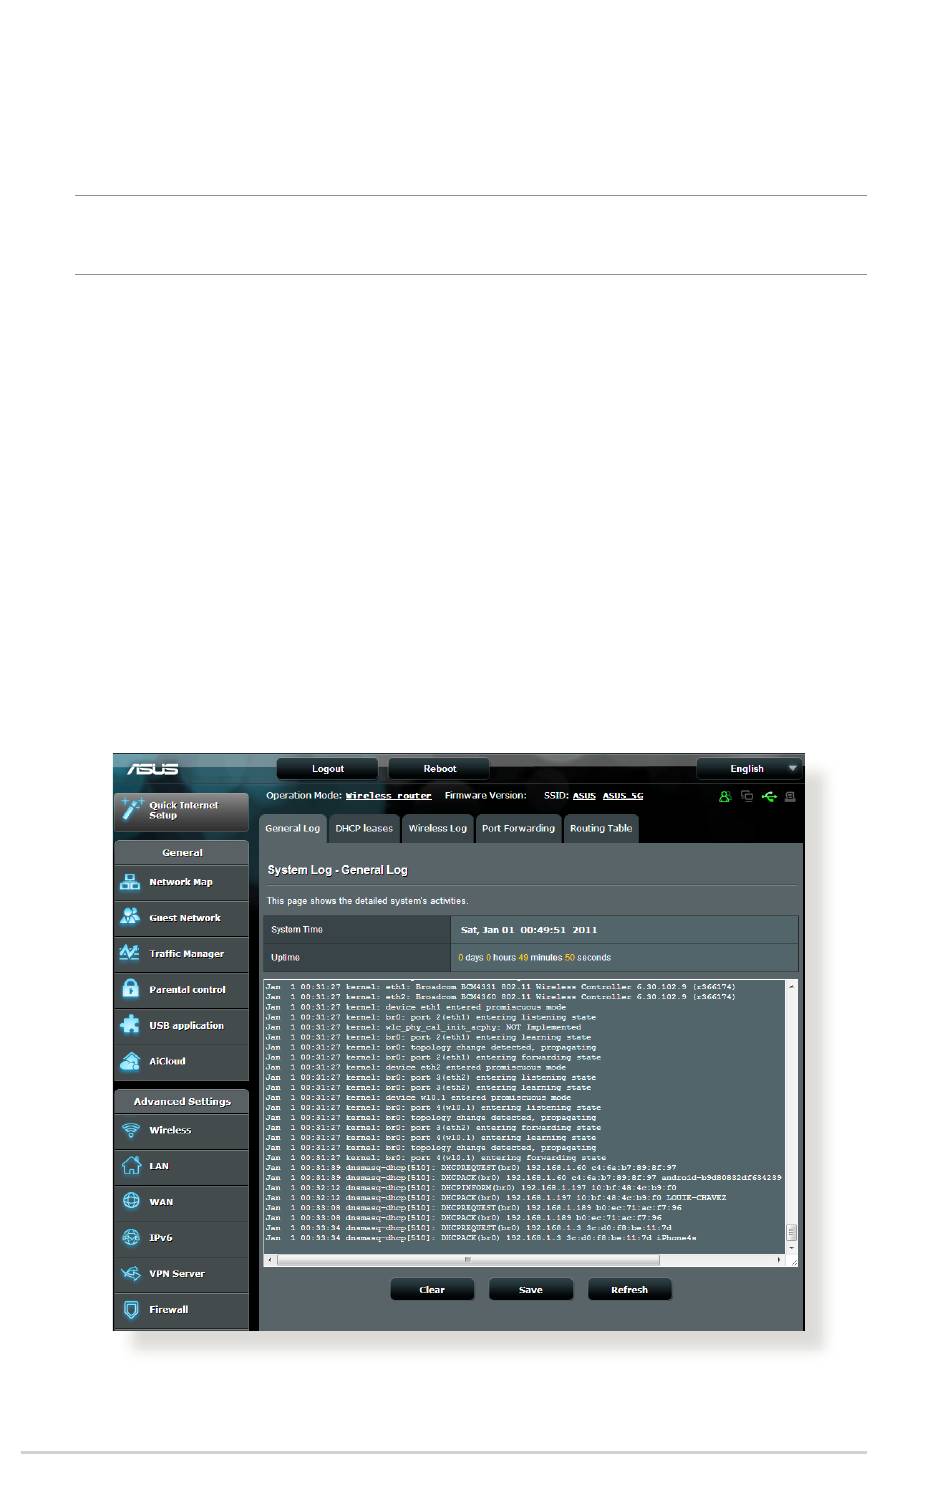Select the Traffic Manager icon
950x1485 pixels.
click(x=130, y=953)
